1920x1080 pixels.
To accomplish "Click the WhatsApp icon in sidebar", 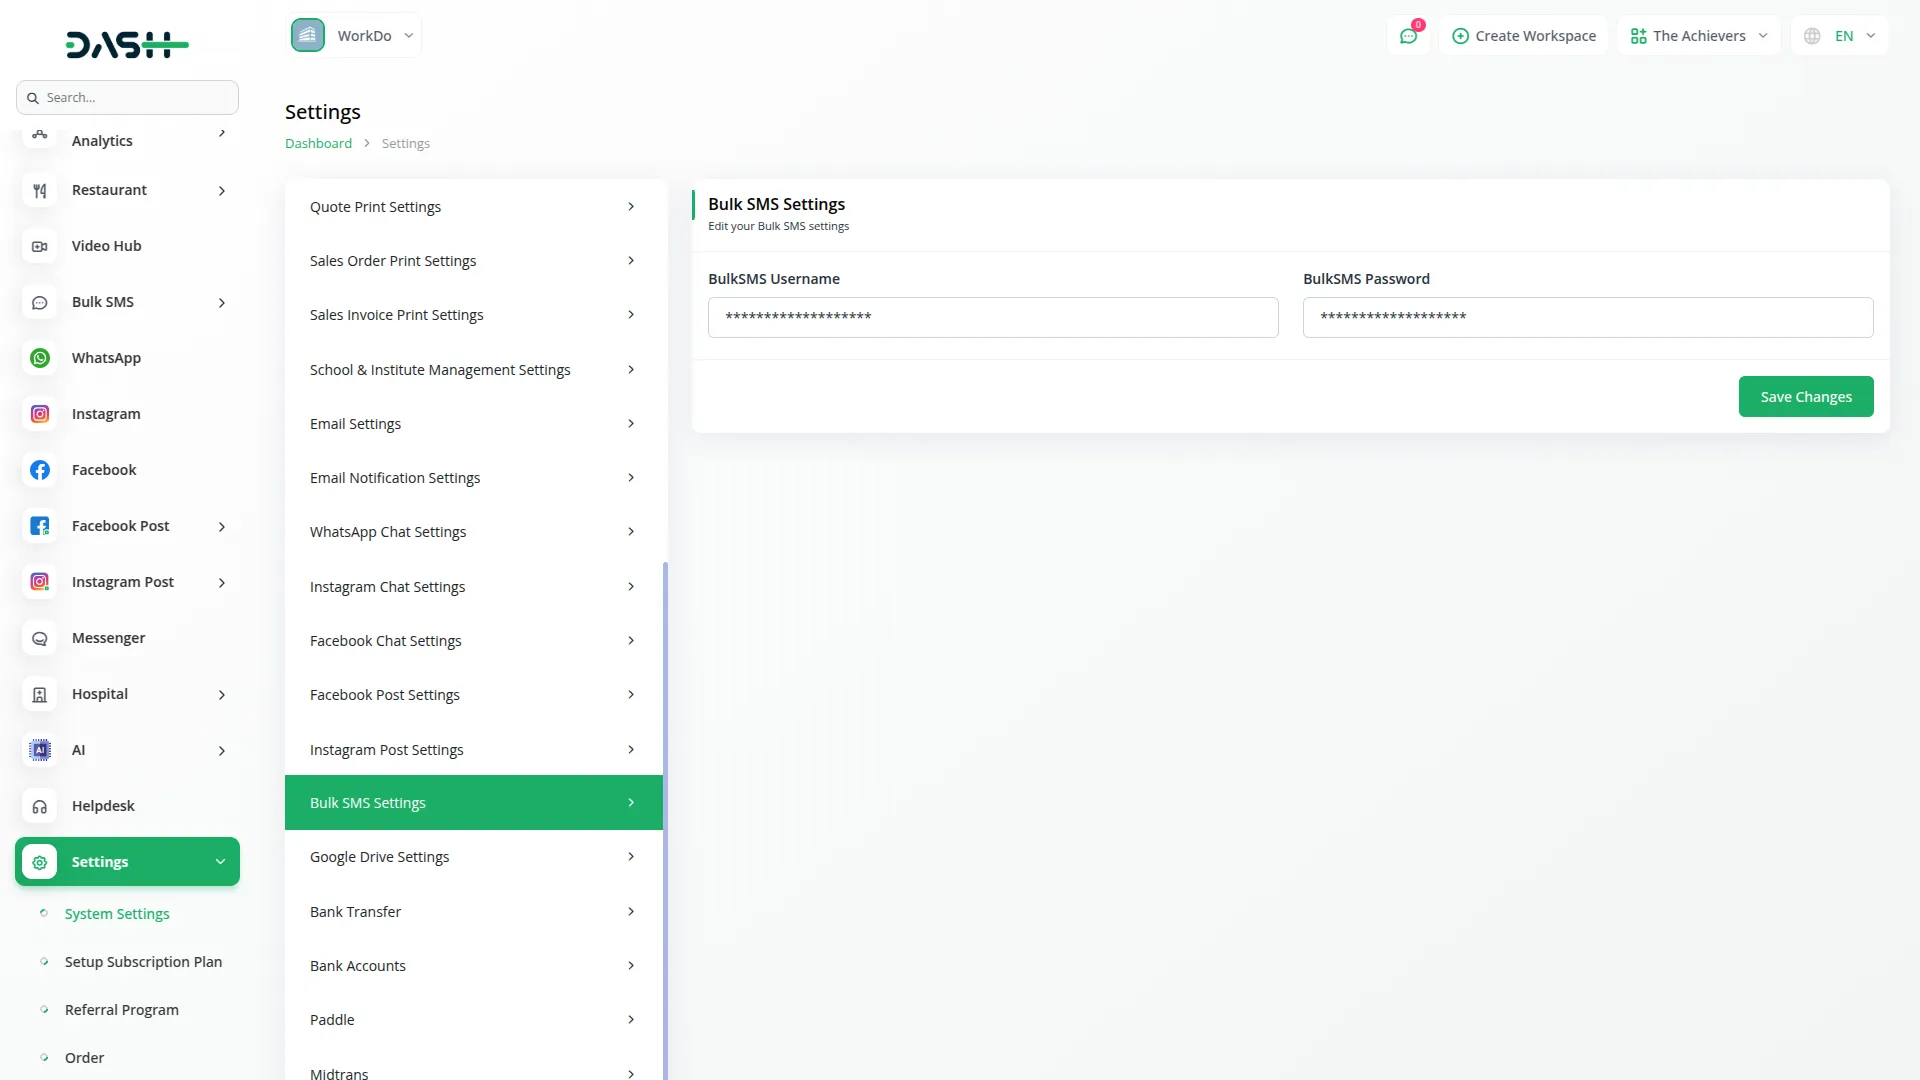I will tap(40, 358).
